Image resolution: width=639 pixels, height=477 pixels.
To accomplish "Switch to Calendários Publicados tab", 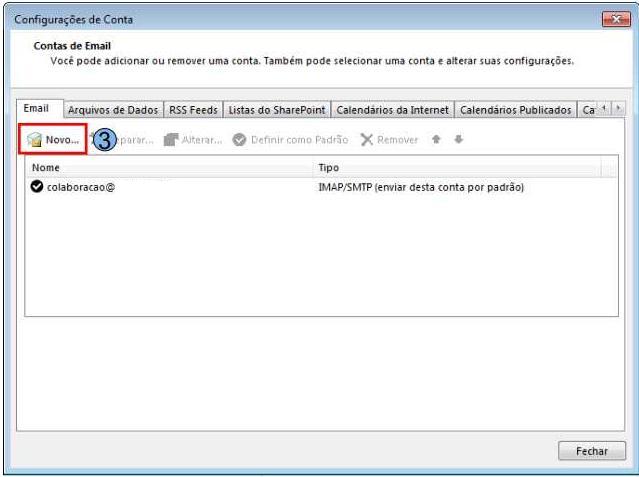I will [x=515, y=110].
